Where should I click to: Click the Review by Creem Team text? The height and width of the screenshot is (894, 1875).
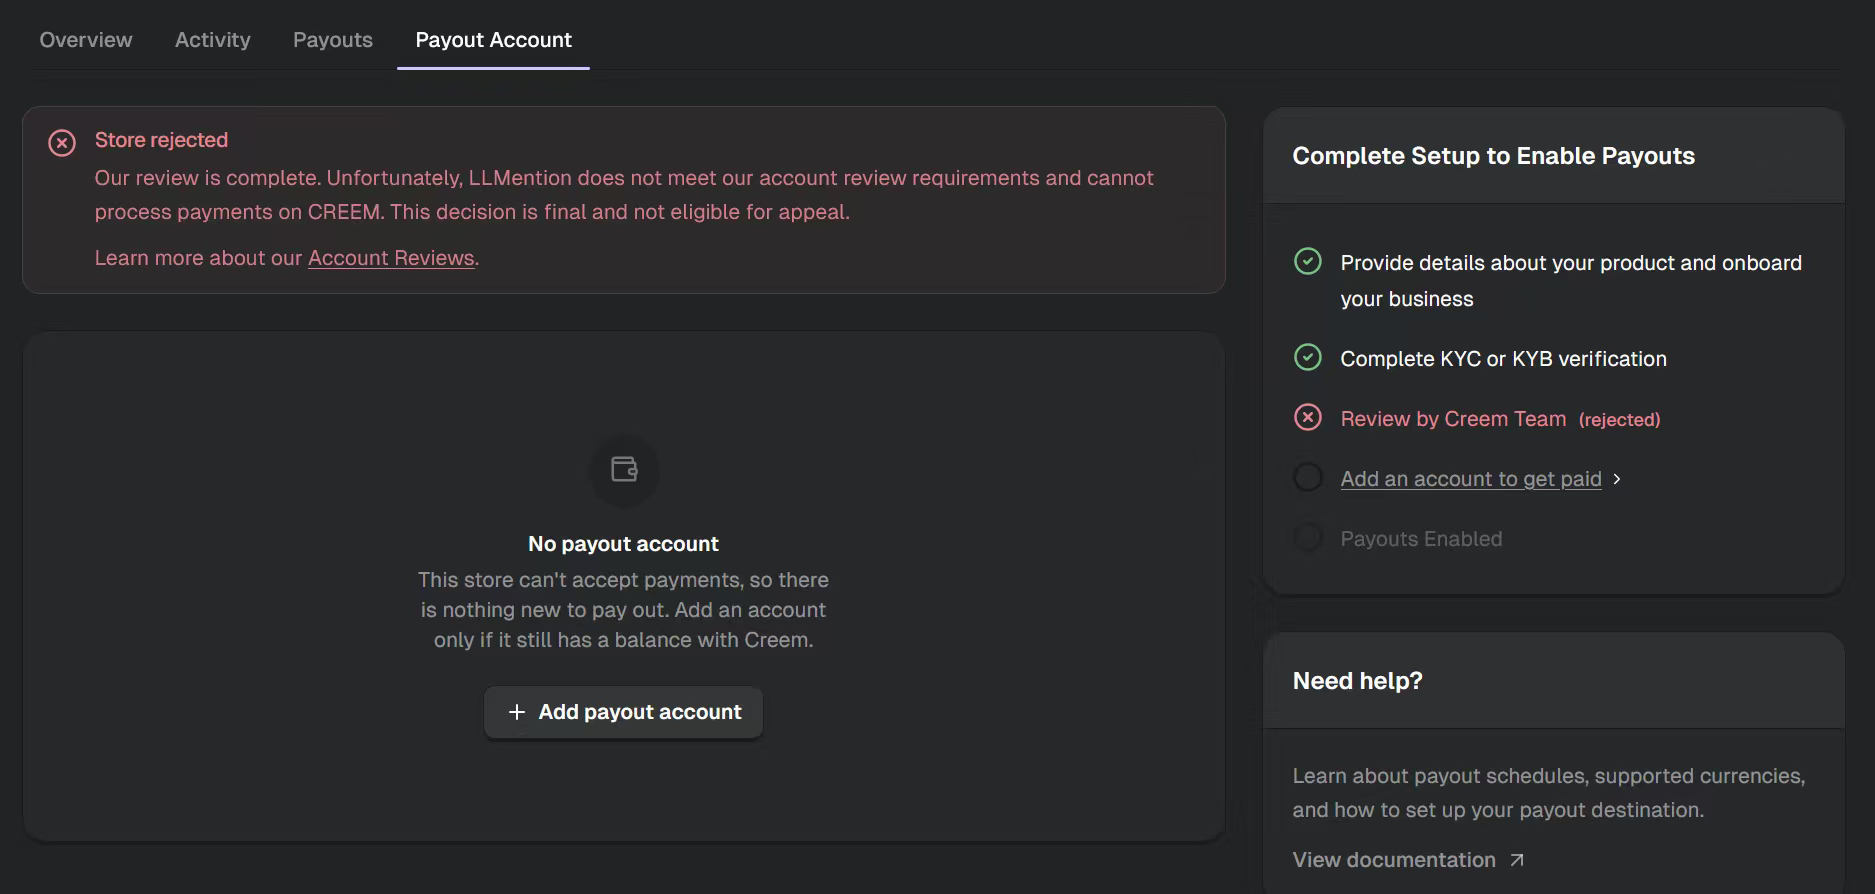(1453, 419)
